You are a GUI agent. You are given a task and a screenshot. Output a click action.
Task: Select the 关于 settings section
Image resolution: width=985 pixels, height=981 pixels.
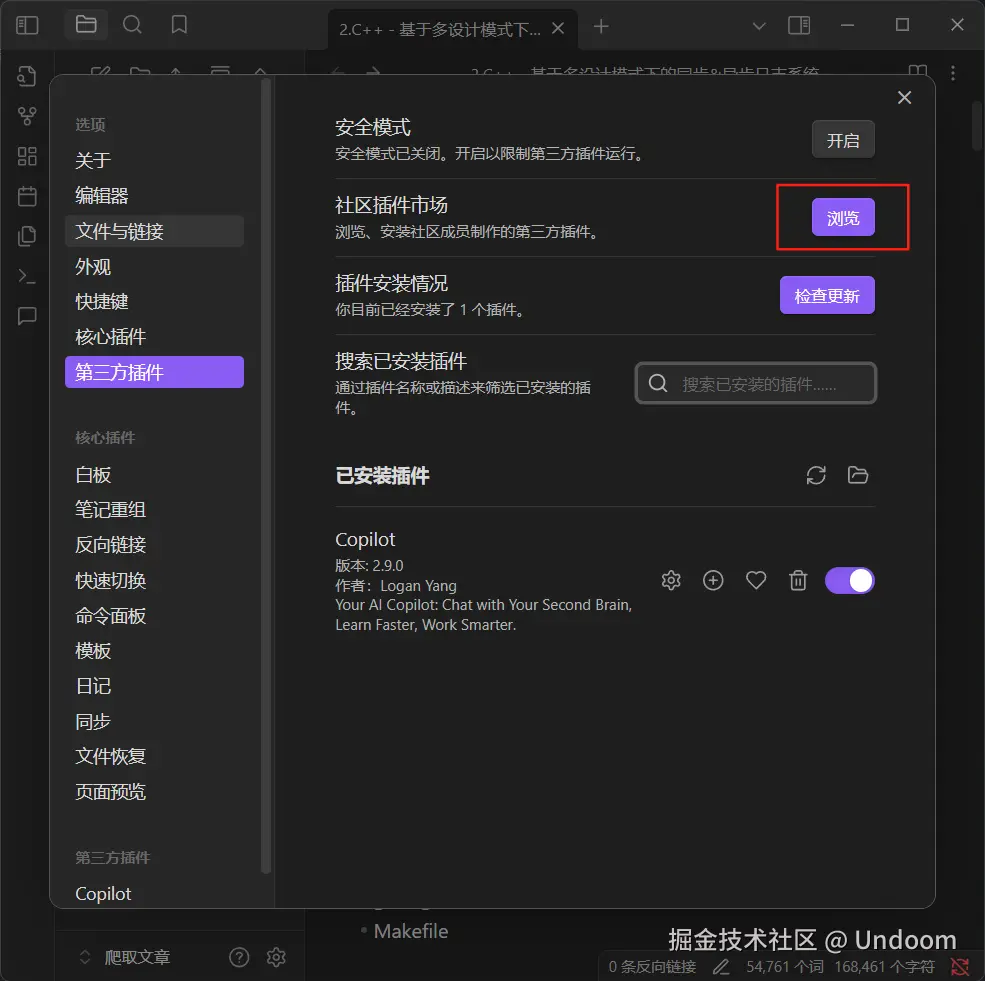[x=155, y=160]
